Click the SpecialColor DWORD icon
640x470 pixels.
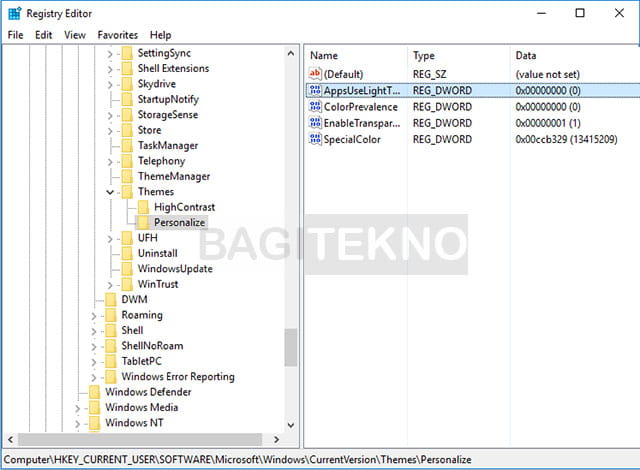click(x=315, y=139)
